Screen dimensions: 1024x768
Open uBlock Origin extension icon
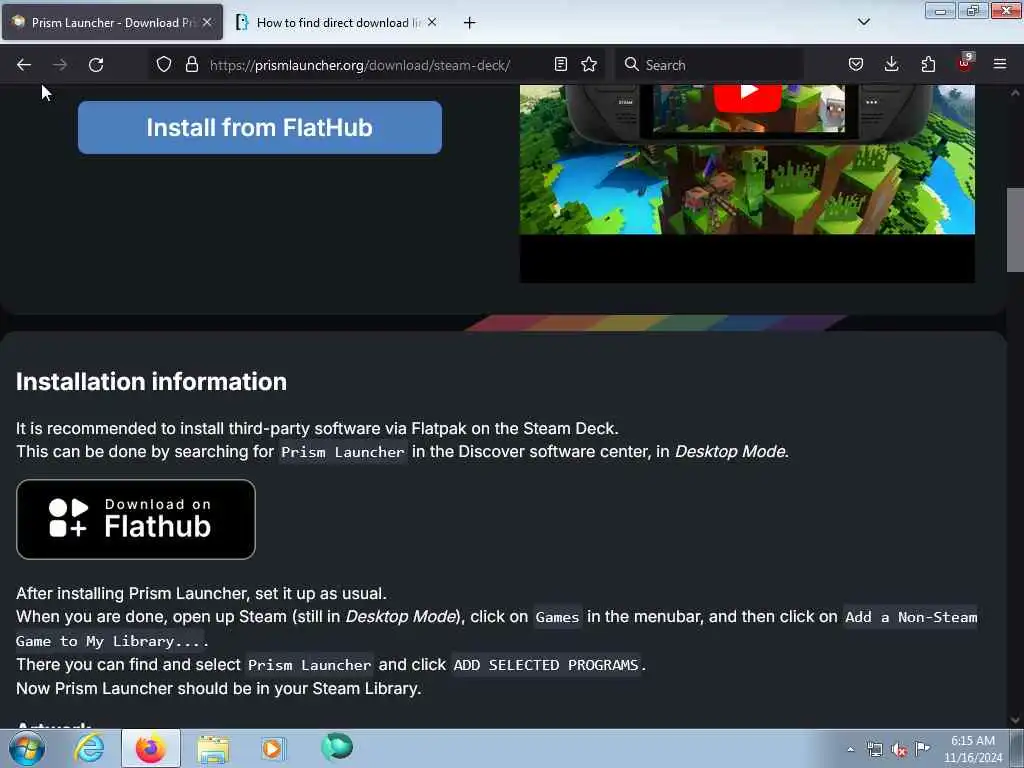pyautogui.click(x=965, y=63)
